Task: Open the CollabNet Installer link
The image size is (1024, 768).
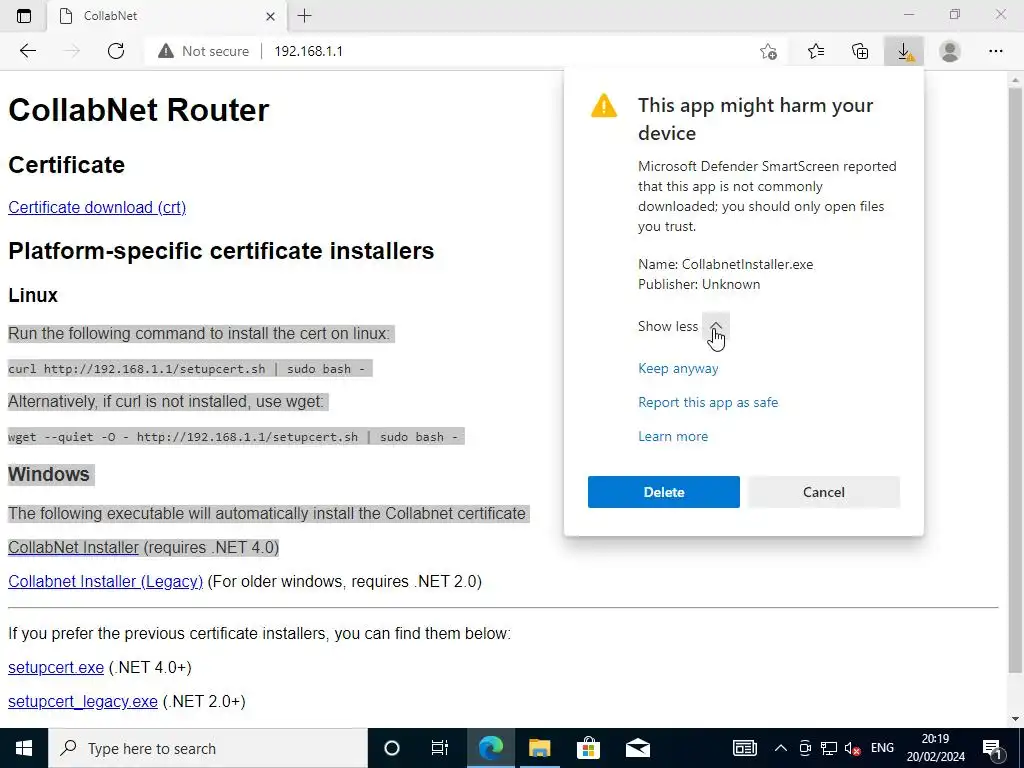Action: point(74,547)
